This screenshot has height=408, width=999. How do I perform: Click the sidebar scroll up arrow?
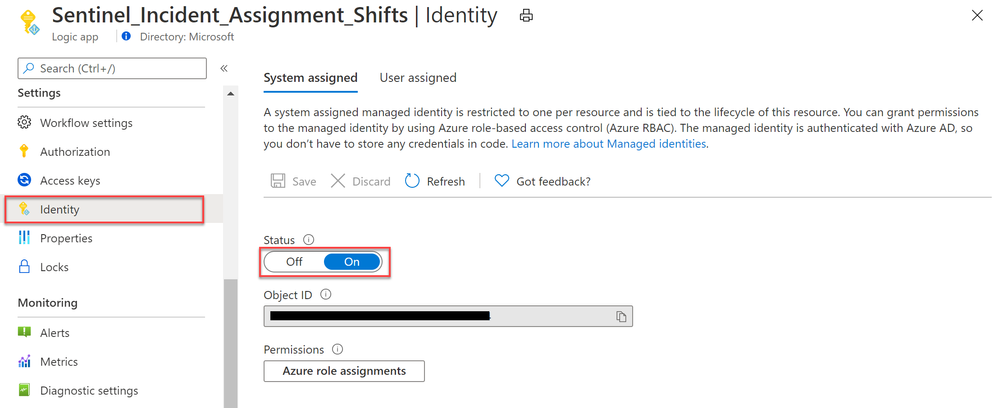coord(230,94)
